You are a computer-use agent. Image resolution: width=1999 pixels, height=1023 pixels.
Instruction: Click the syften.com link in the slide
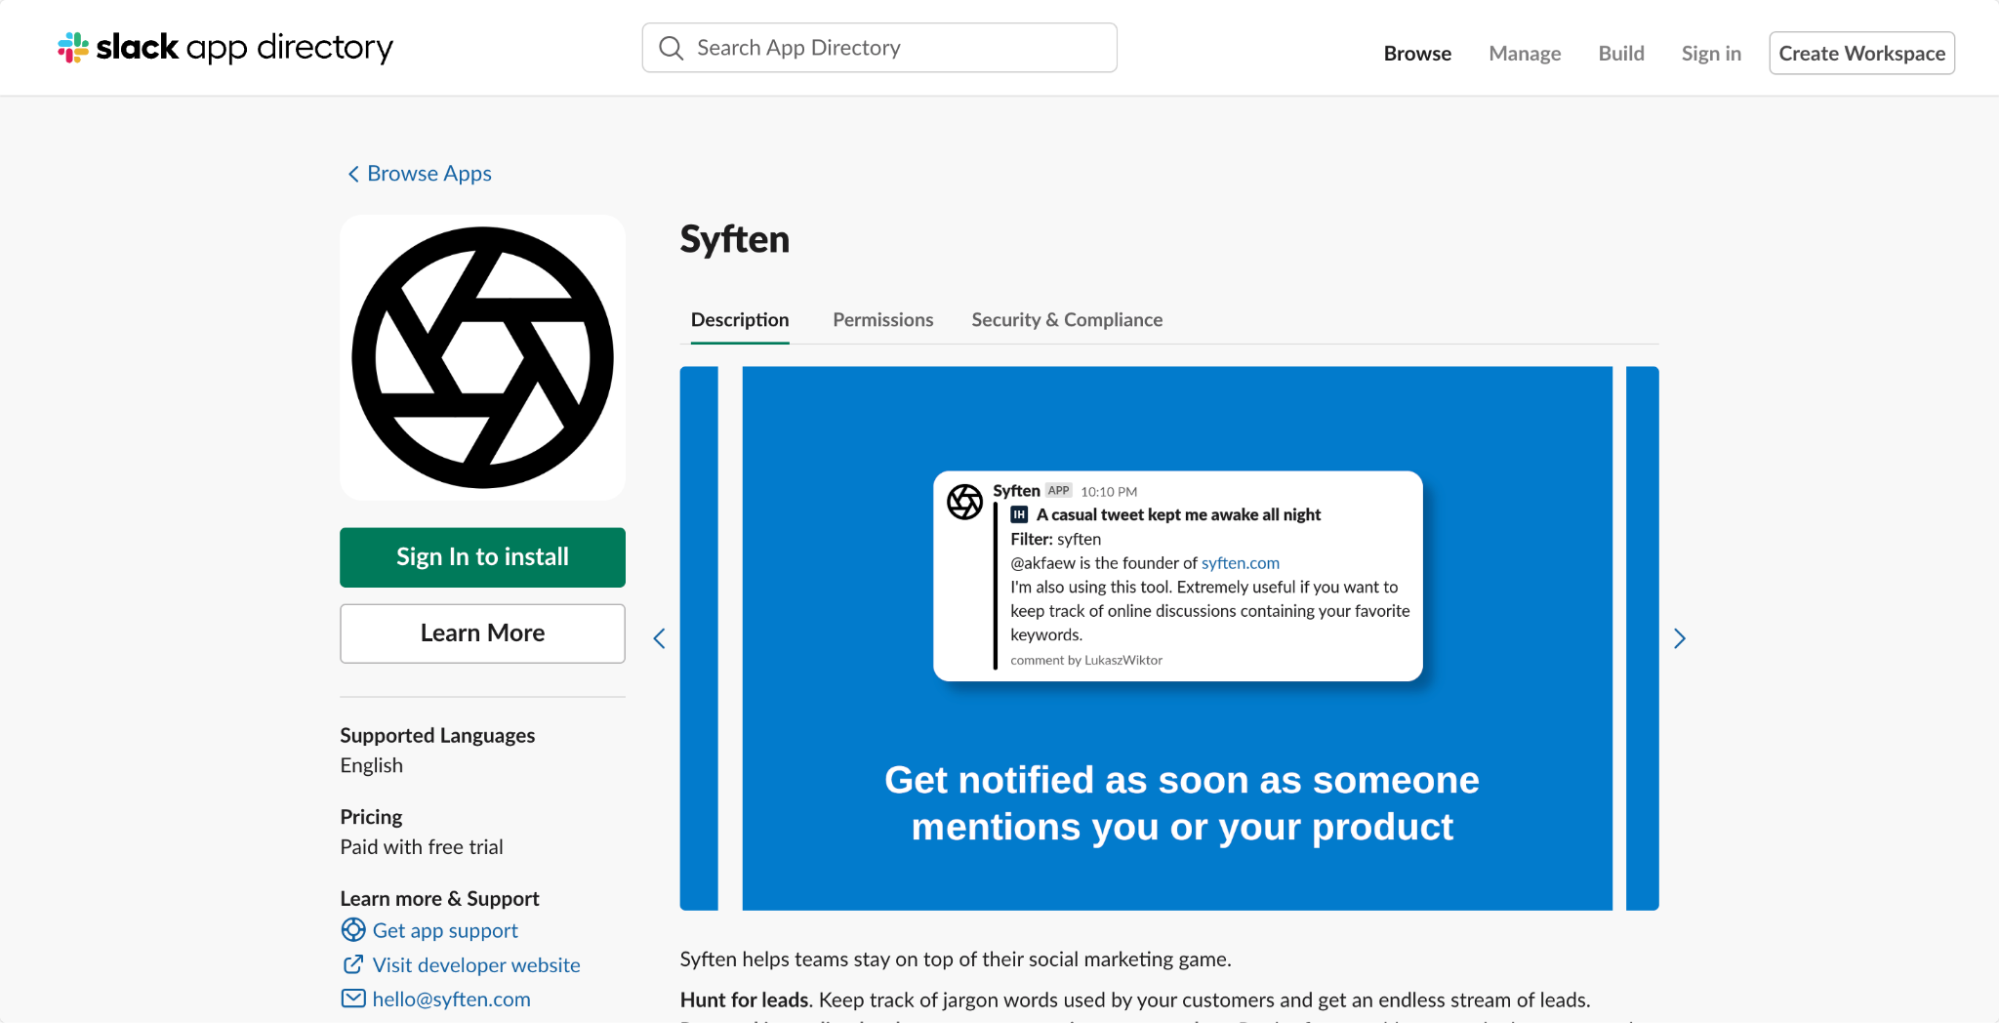coord(1240,563)
